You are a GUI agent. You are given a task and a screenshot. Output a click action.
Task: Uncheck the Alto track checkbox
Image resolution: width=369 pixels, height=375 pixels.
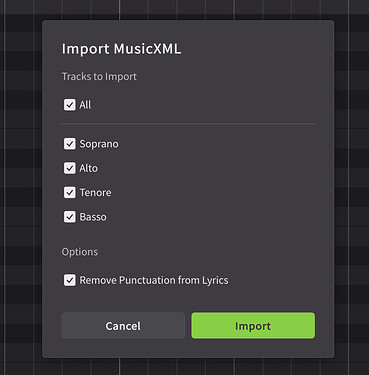pyautogui.click(x=70, y=168)
